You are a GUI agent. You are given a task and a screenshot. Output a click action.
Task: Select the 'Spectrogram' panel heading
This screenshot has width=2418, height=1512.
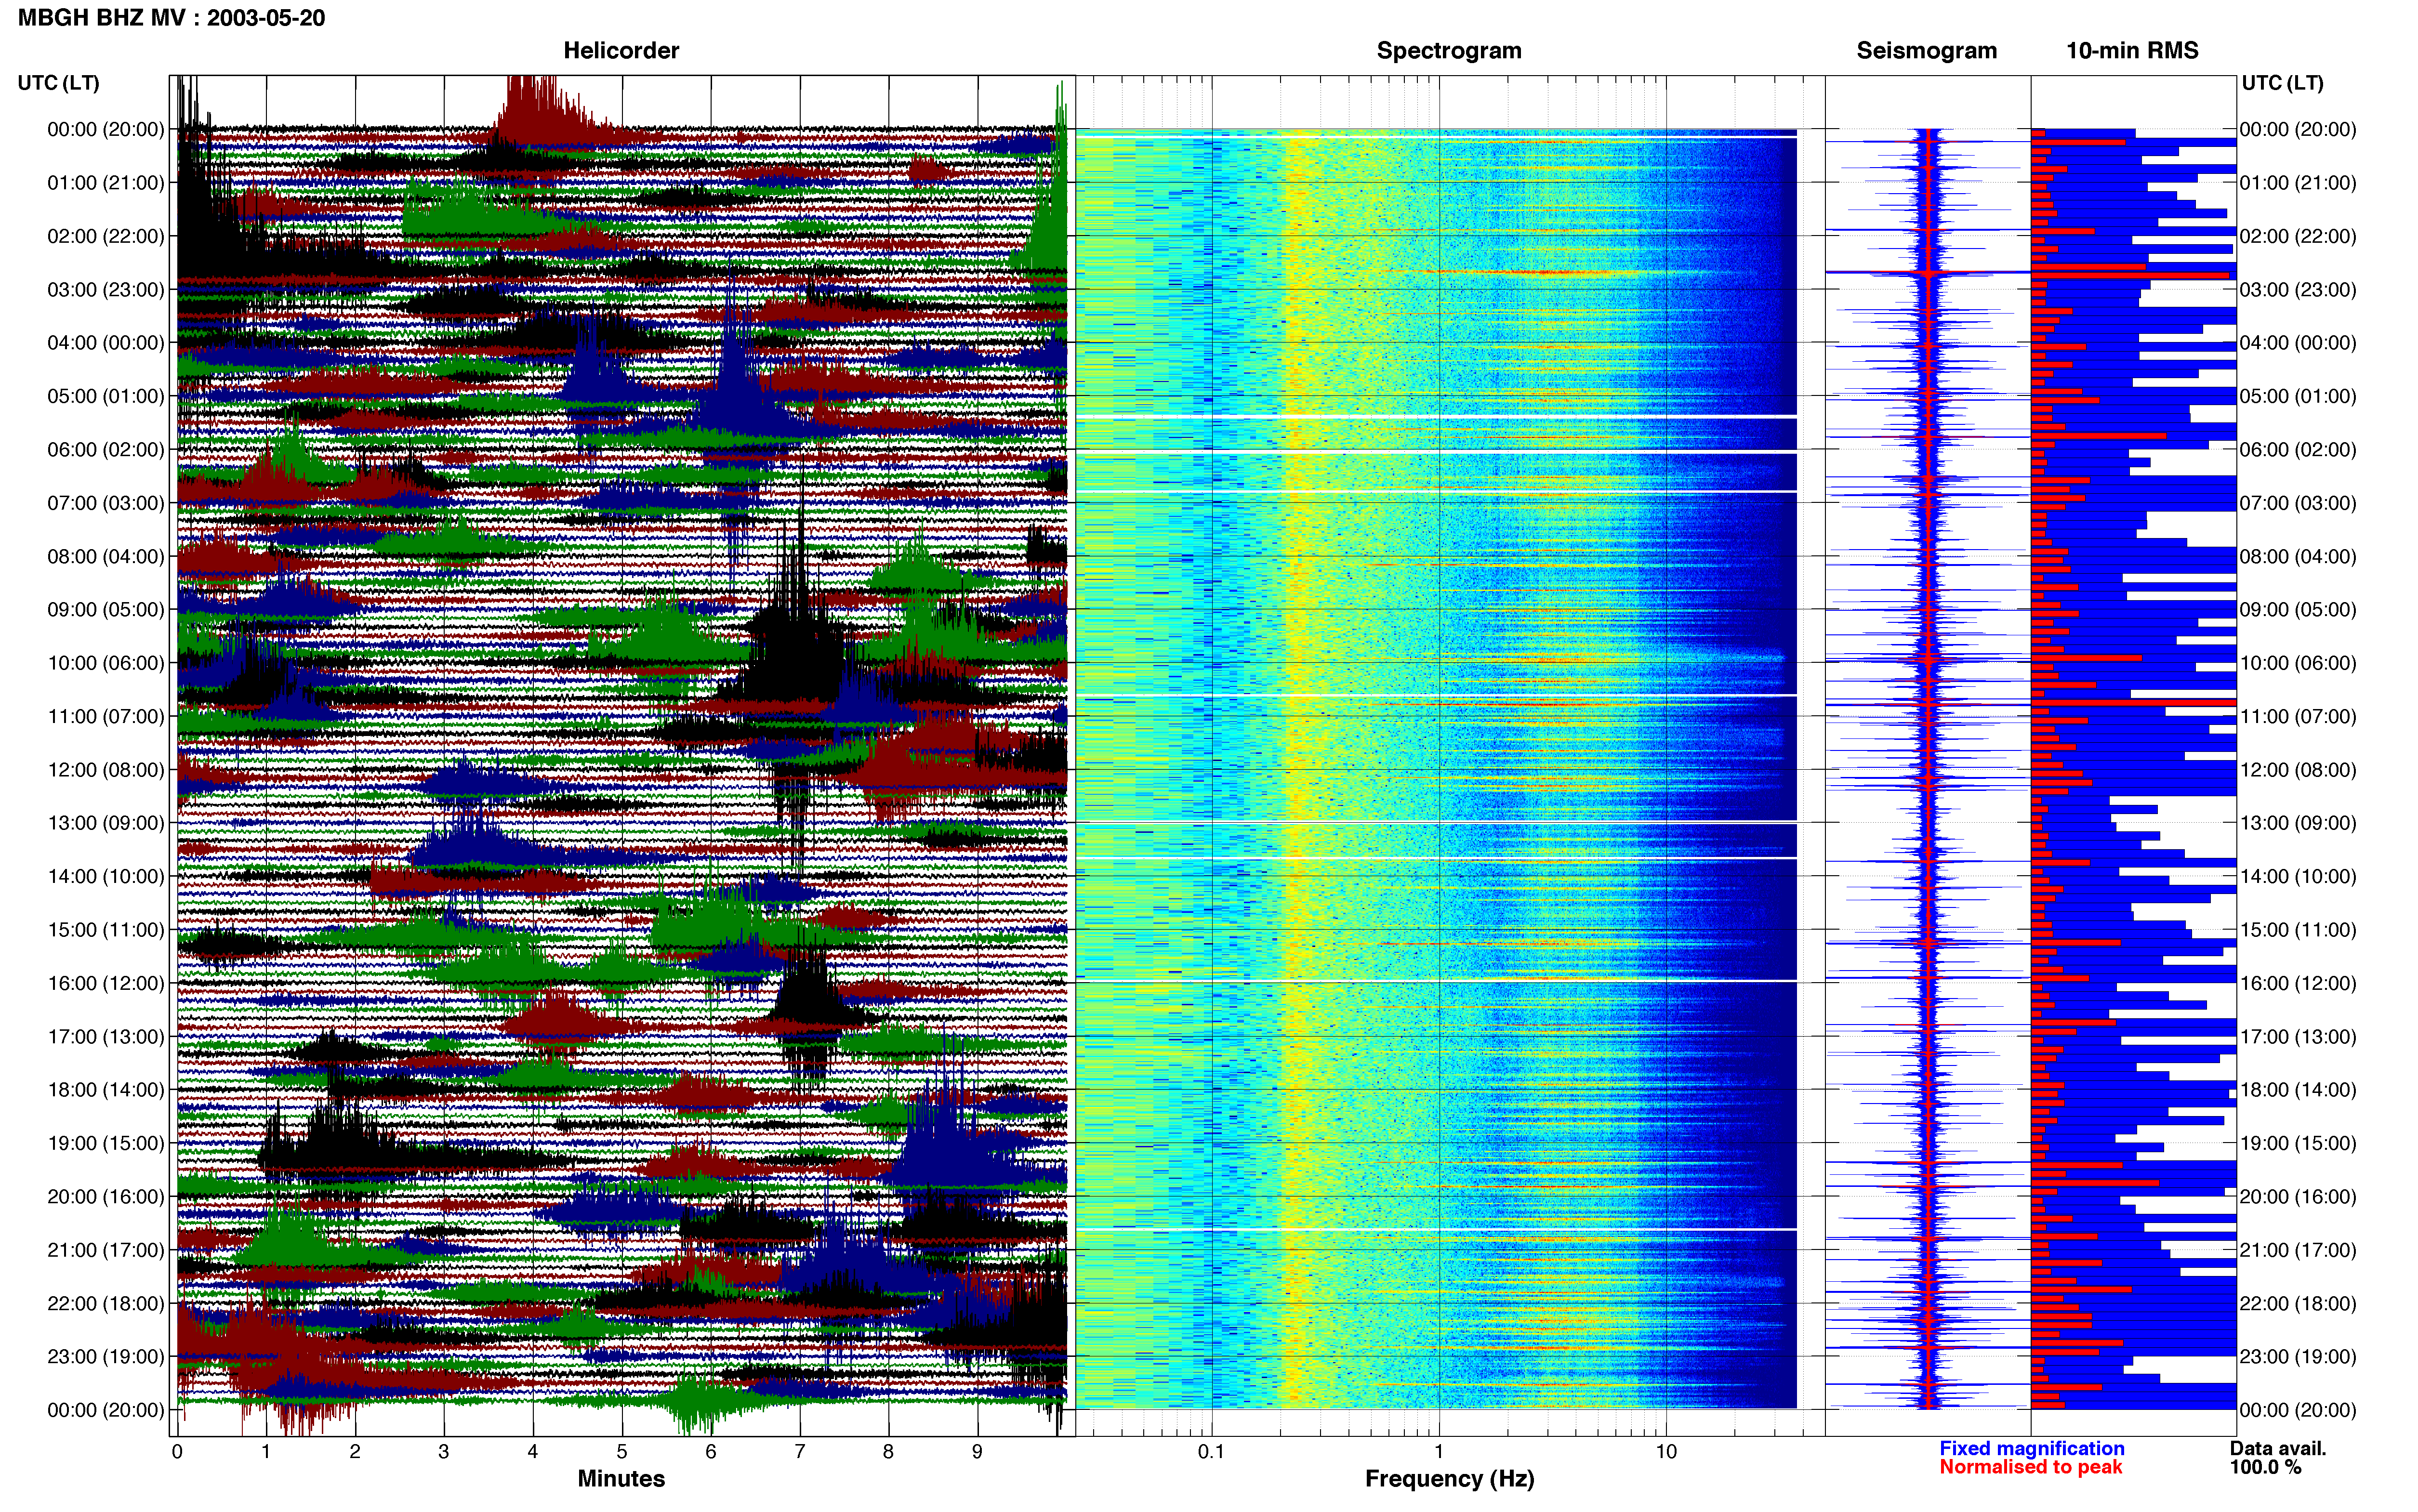(x=1449, y=51)
